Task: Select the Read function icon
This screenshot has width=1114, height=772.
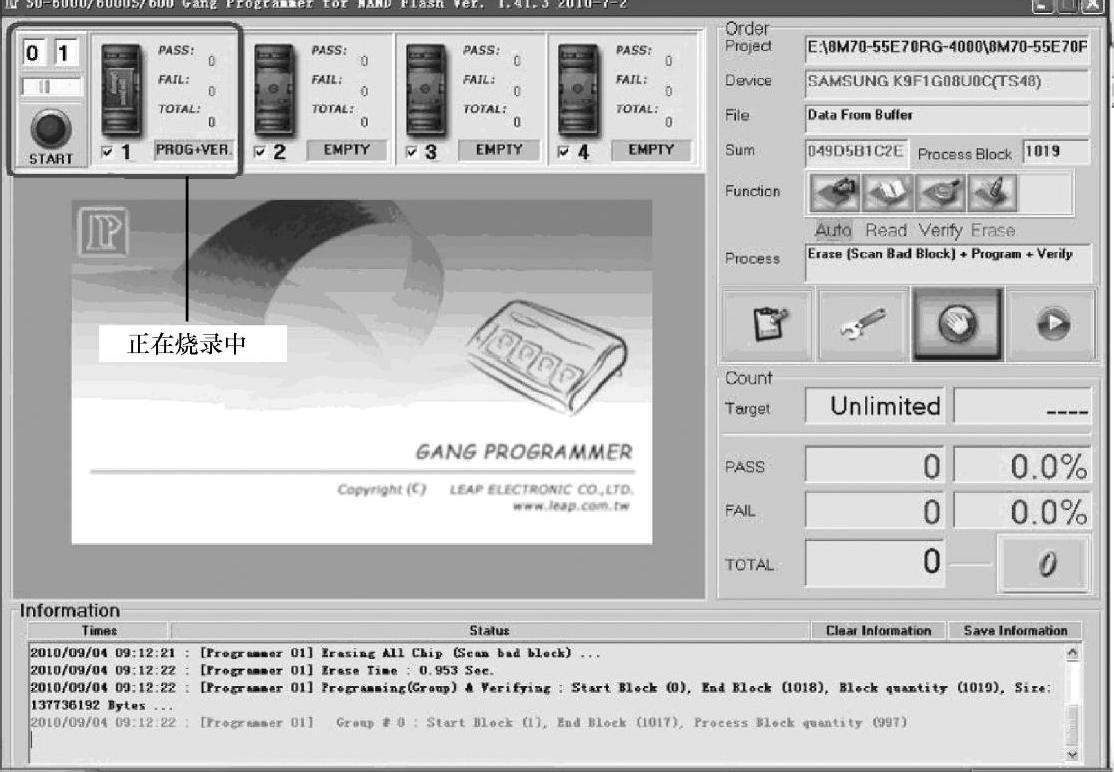Action: pyautogui.click(x=887, y=192)
